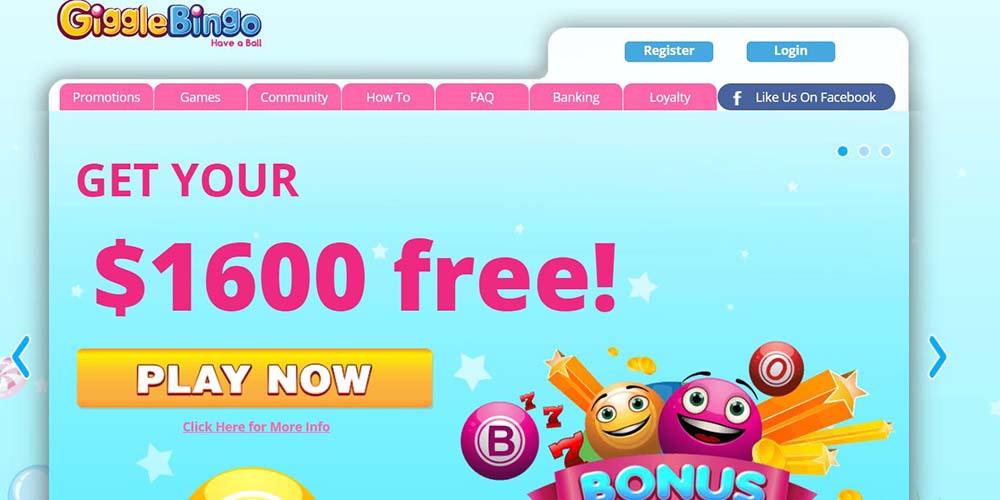The width and height of the screenshot is (1000, 500).
Task: Select the third carousel dot
Action: coord(886,151)
